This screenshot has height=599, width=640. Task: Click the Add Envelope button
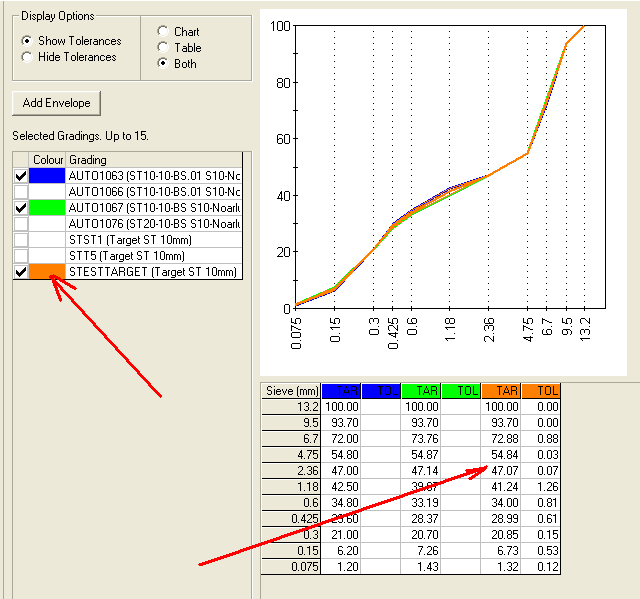pos(56,103)
